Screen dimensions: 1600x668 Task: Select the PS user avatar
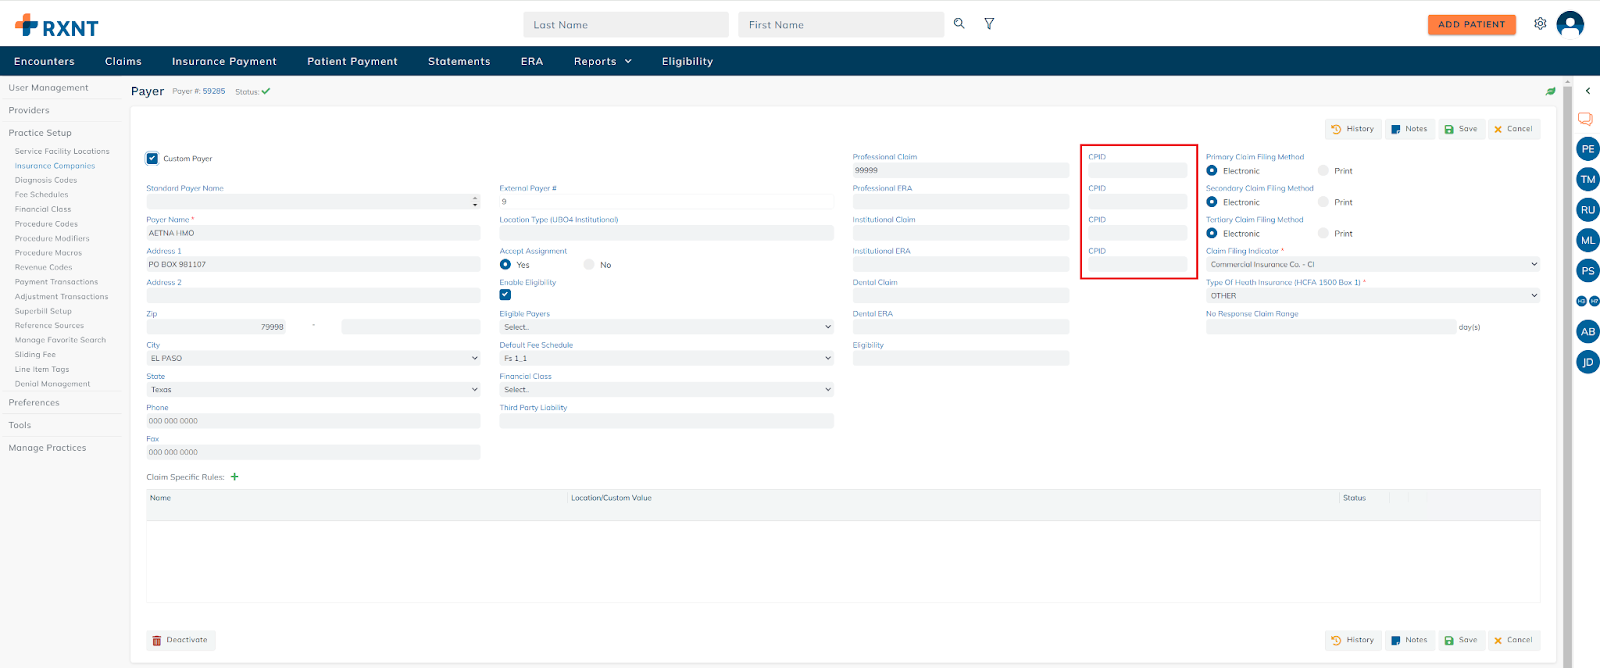coord(1588,271)
